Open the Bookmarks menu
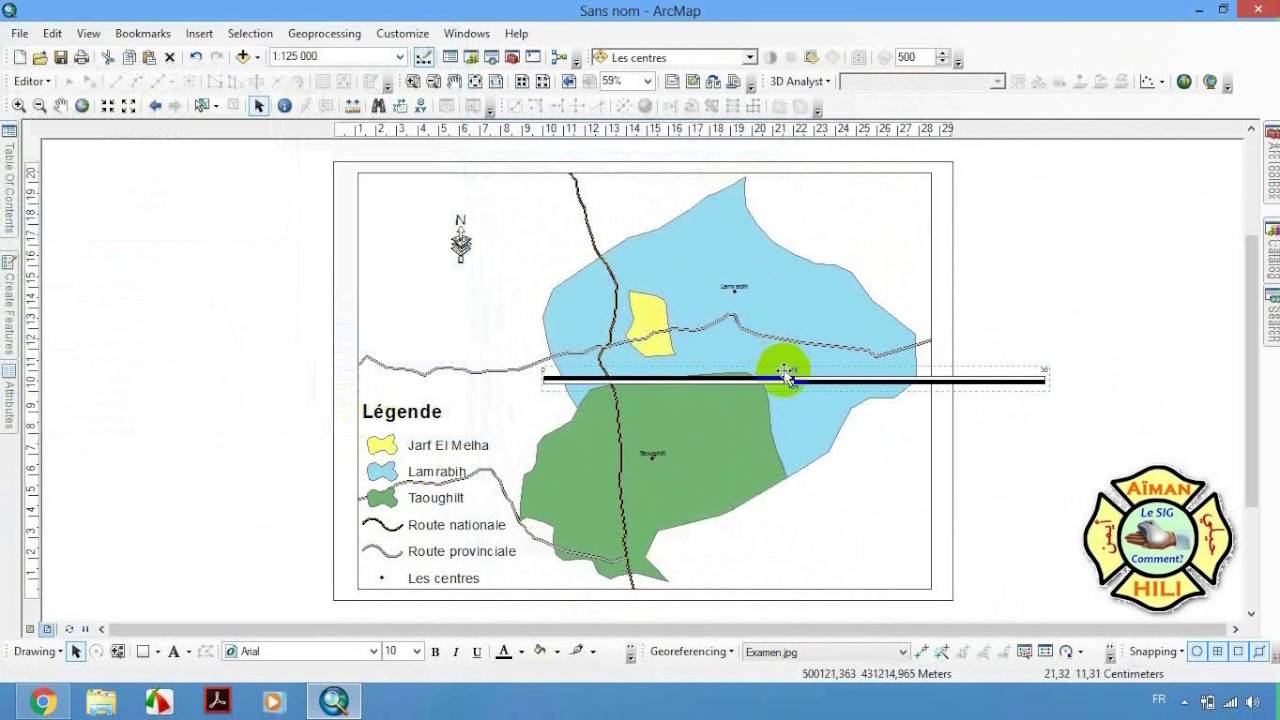The width and height of the screenshot is (1280, 720). (143, 34)
